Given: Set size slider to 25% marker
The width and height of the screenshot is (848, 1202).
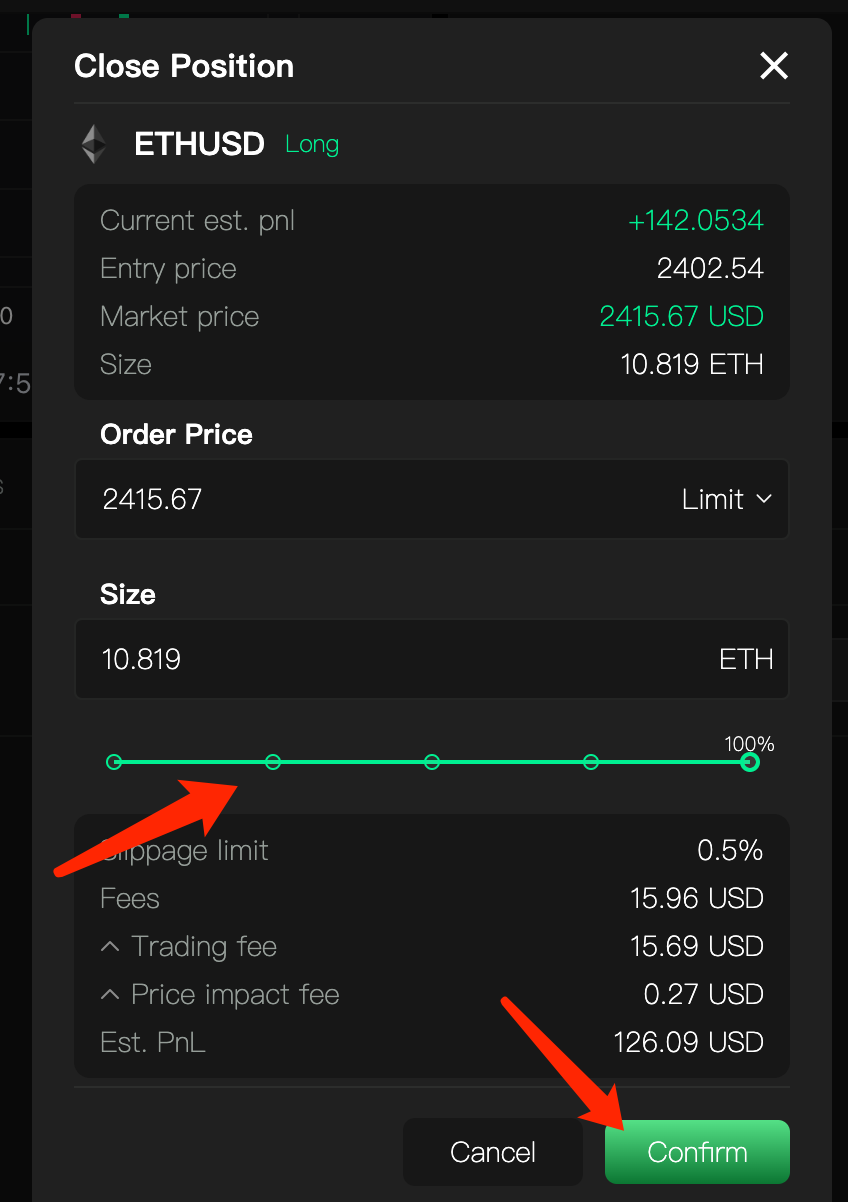Looking at the screenshot, I should point(273,762).
